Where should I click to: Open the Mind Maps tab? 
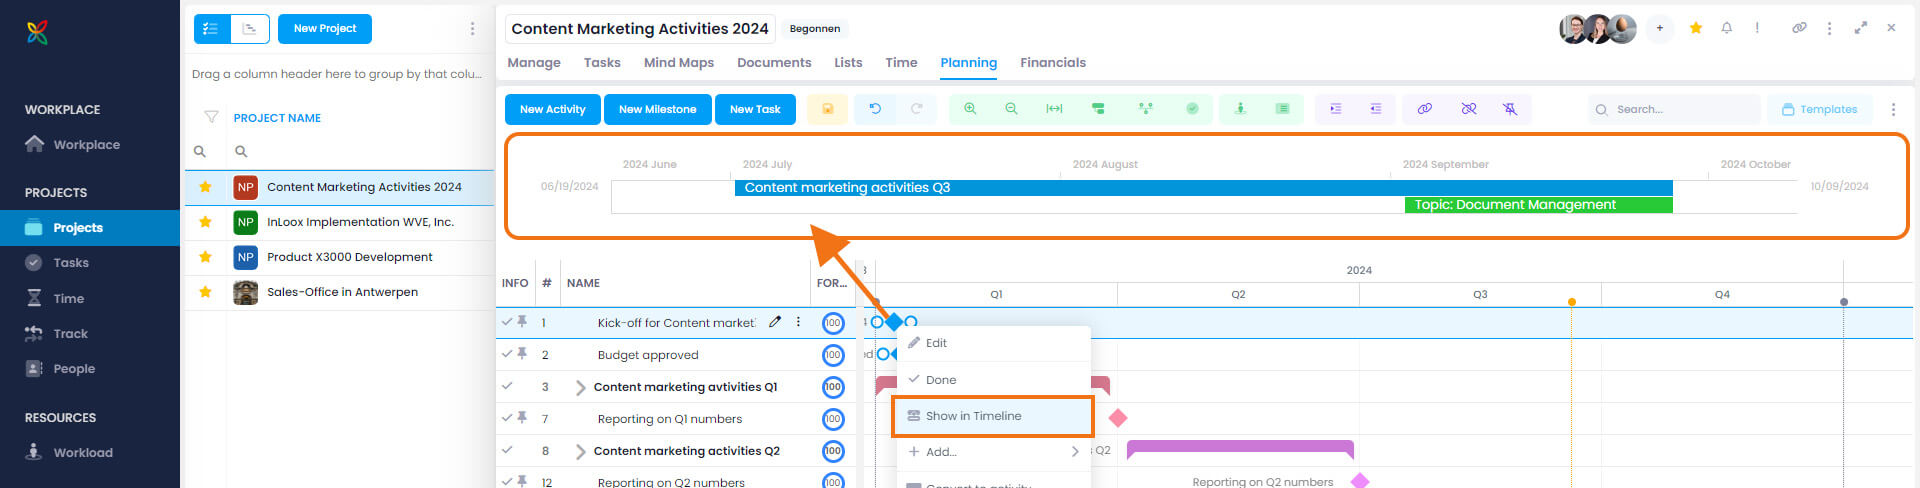tap(679, 62)
